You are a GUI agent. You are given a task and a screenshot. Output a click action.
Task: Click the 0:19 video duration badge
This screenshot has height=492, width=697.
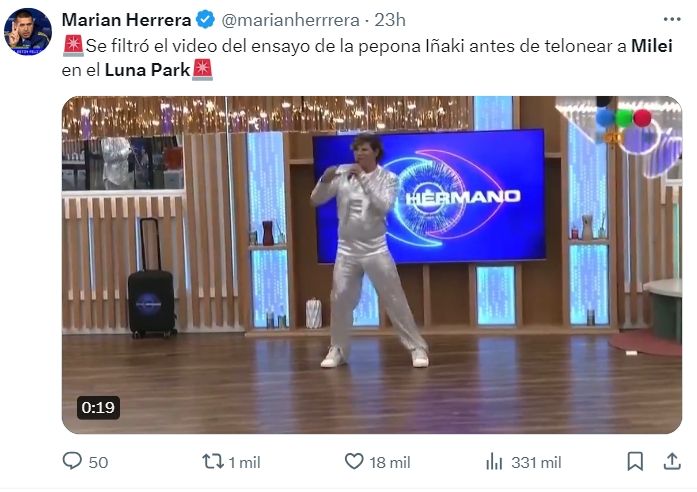coord(98,408)
